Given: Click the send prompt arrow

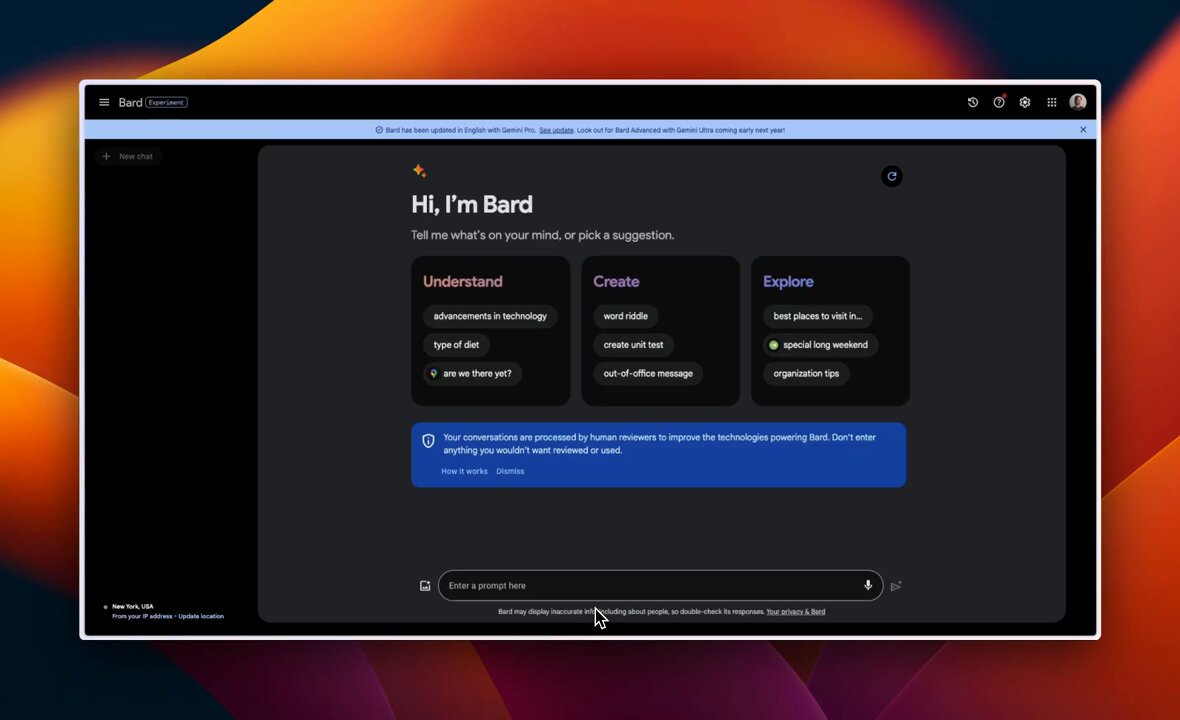Looking at the screenshot, I should (x=896, y=586).
